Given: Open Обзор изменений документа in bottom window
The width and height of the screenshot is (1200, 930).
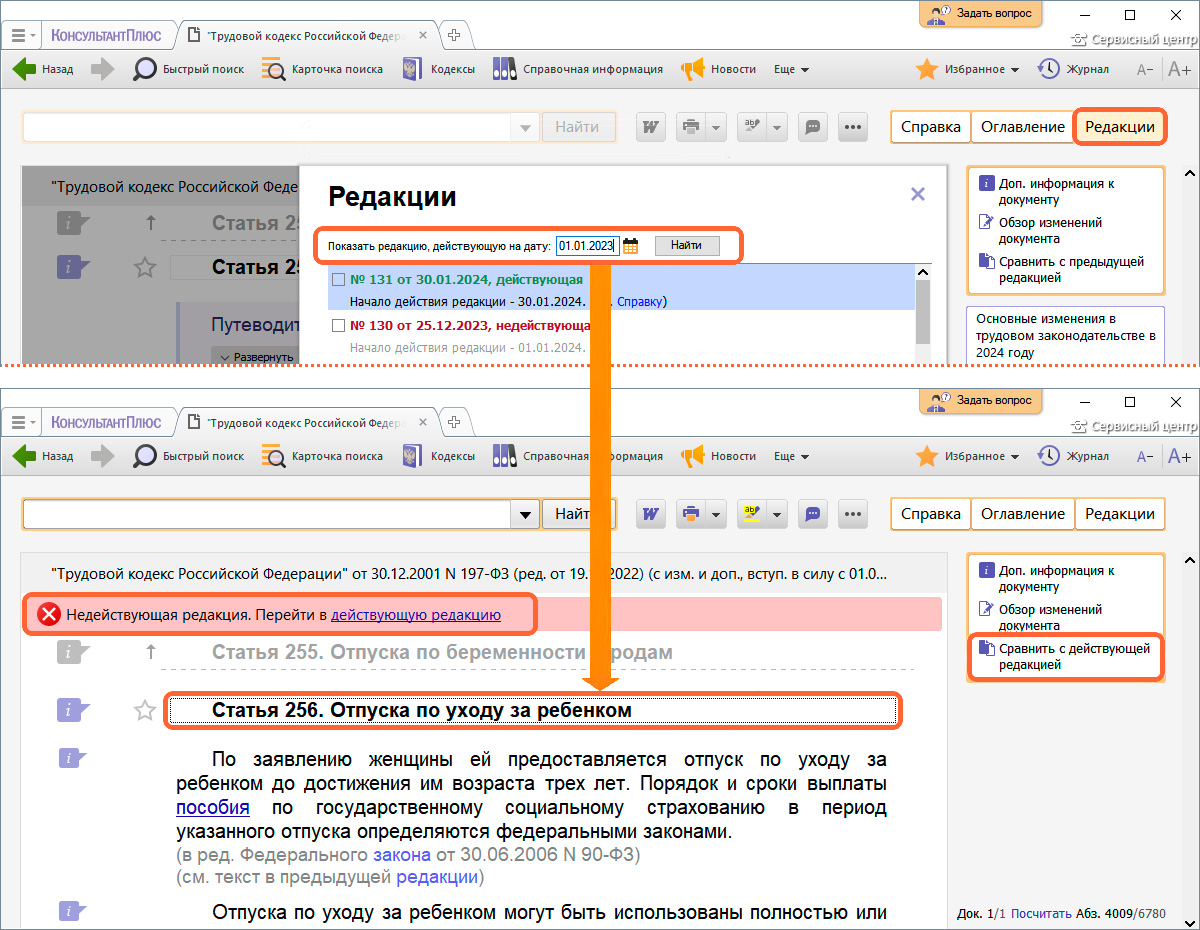Looking at the screenshot, I should tap(1041, 617).
